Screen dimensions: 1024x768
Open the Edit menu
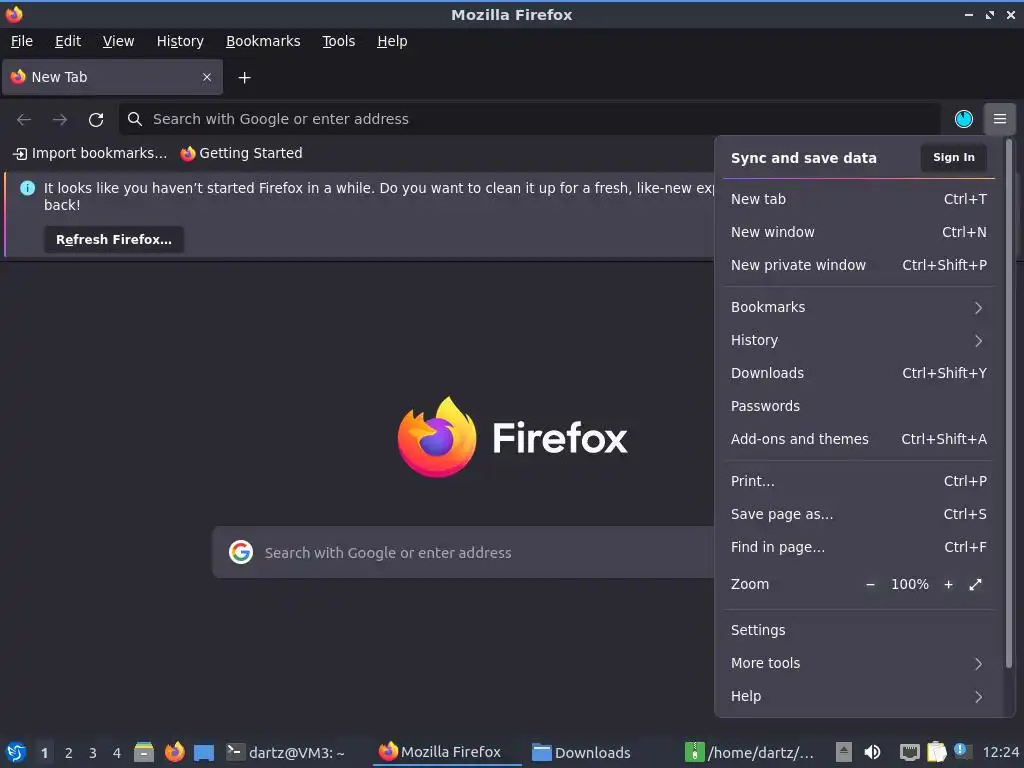pyautogui.click(x=68, y=41)
